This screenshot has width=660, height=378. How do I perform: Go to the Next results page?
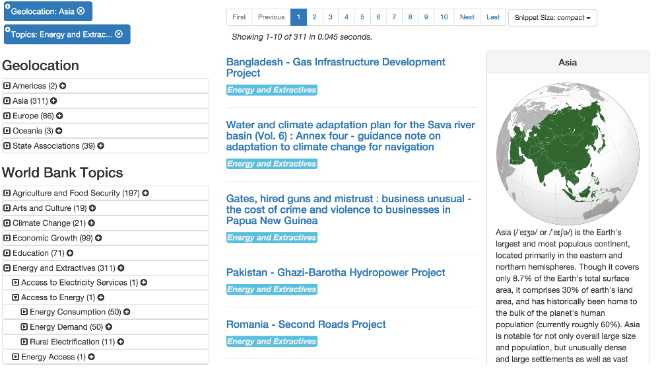point(467,17)
